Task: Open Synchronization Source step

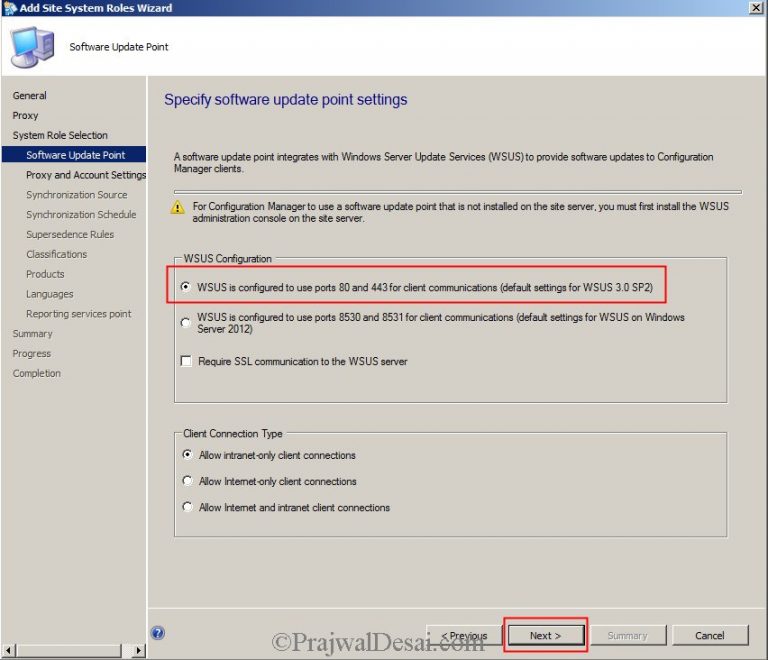Action: (77, 195)
